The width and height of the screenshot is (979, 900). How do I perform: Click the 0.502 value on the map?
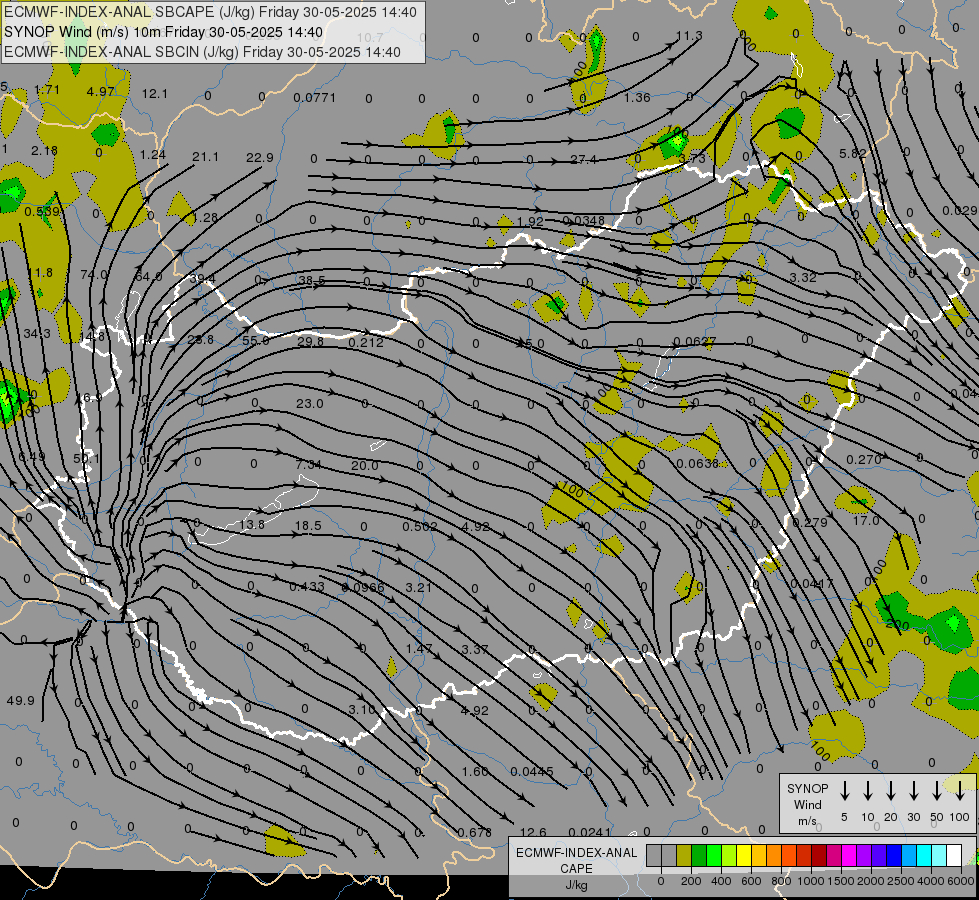[x=420, y=527]
